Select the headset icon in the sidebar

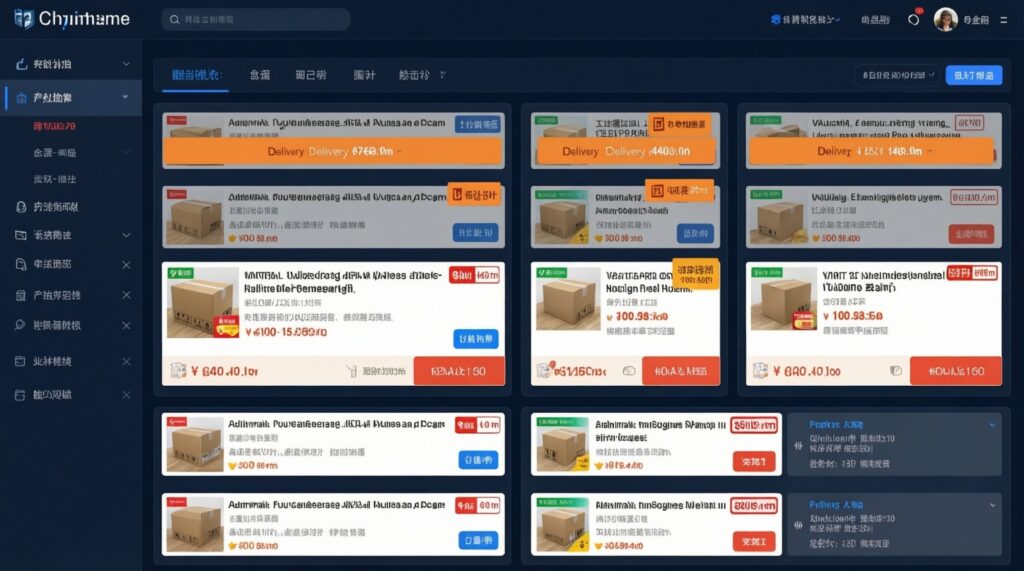coord(21,206)
